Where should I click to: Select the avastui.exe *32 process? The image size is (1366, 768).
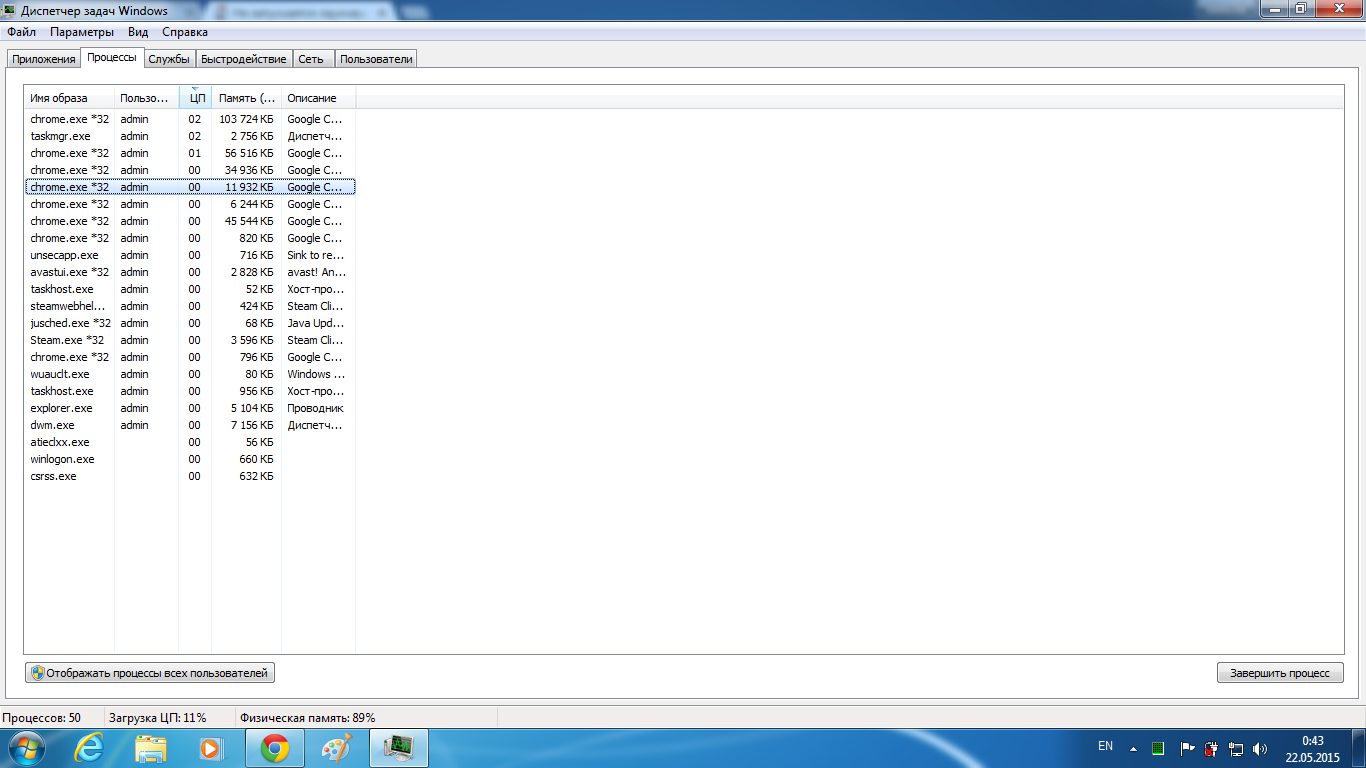(190, 272)
